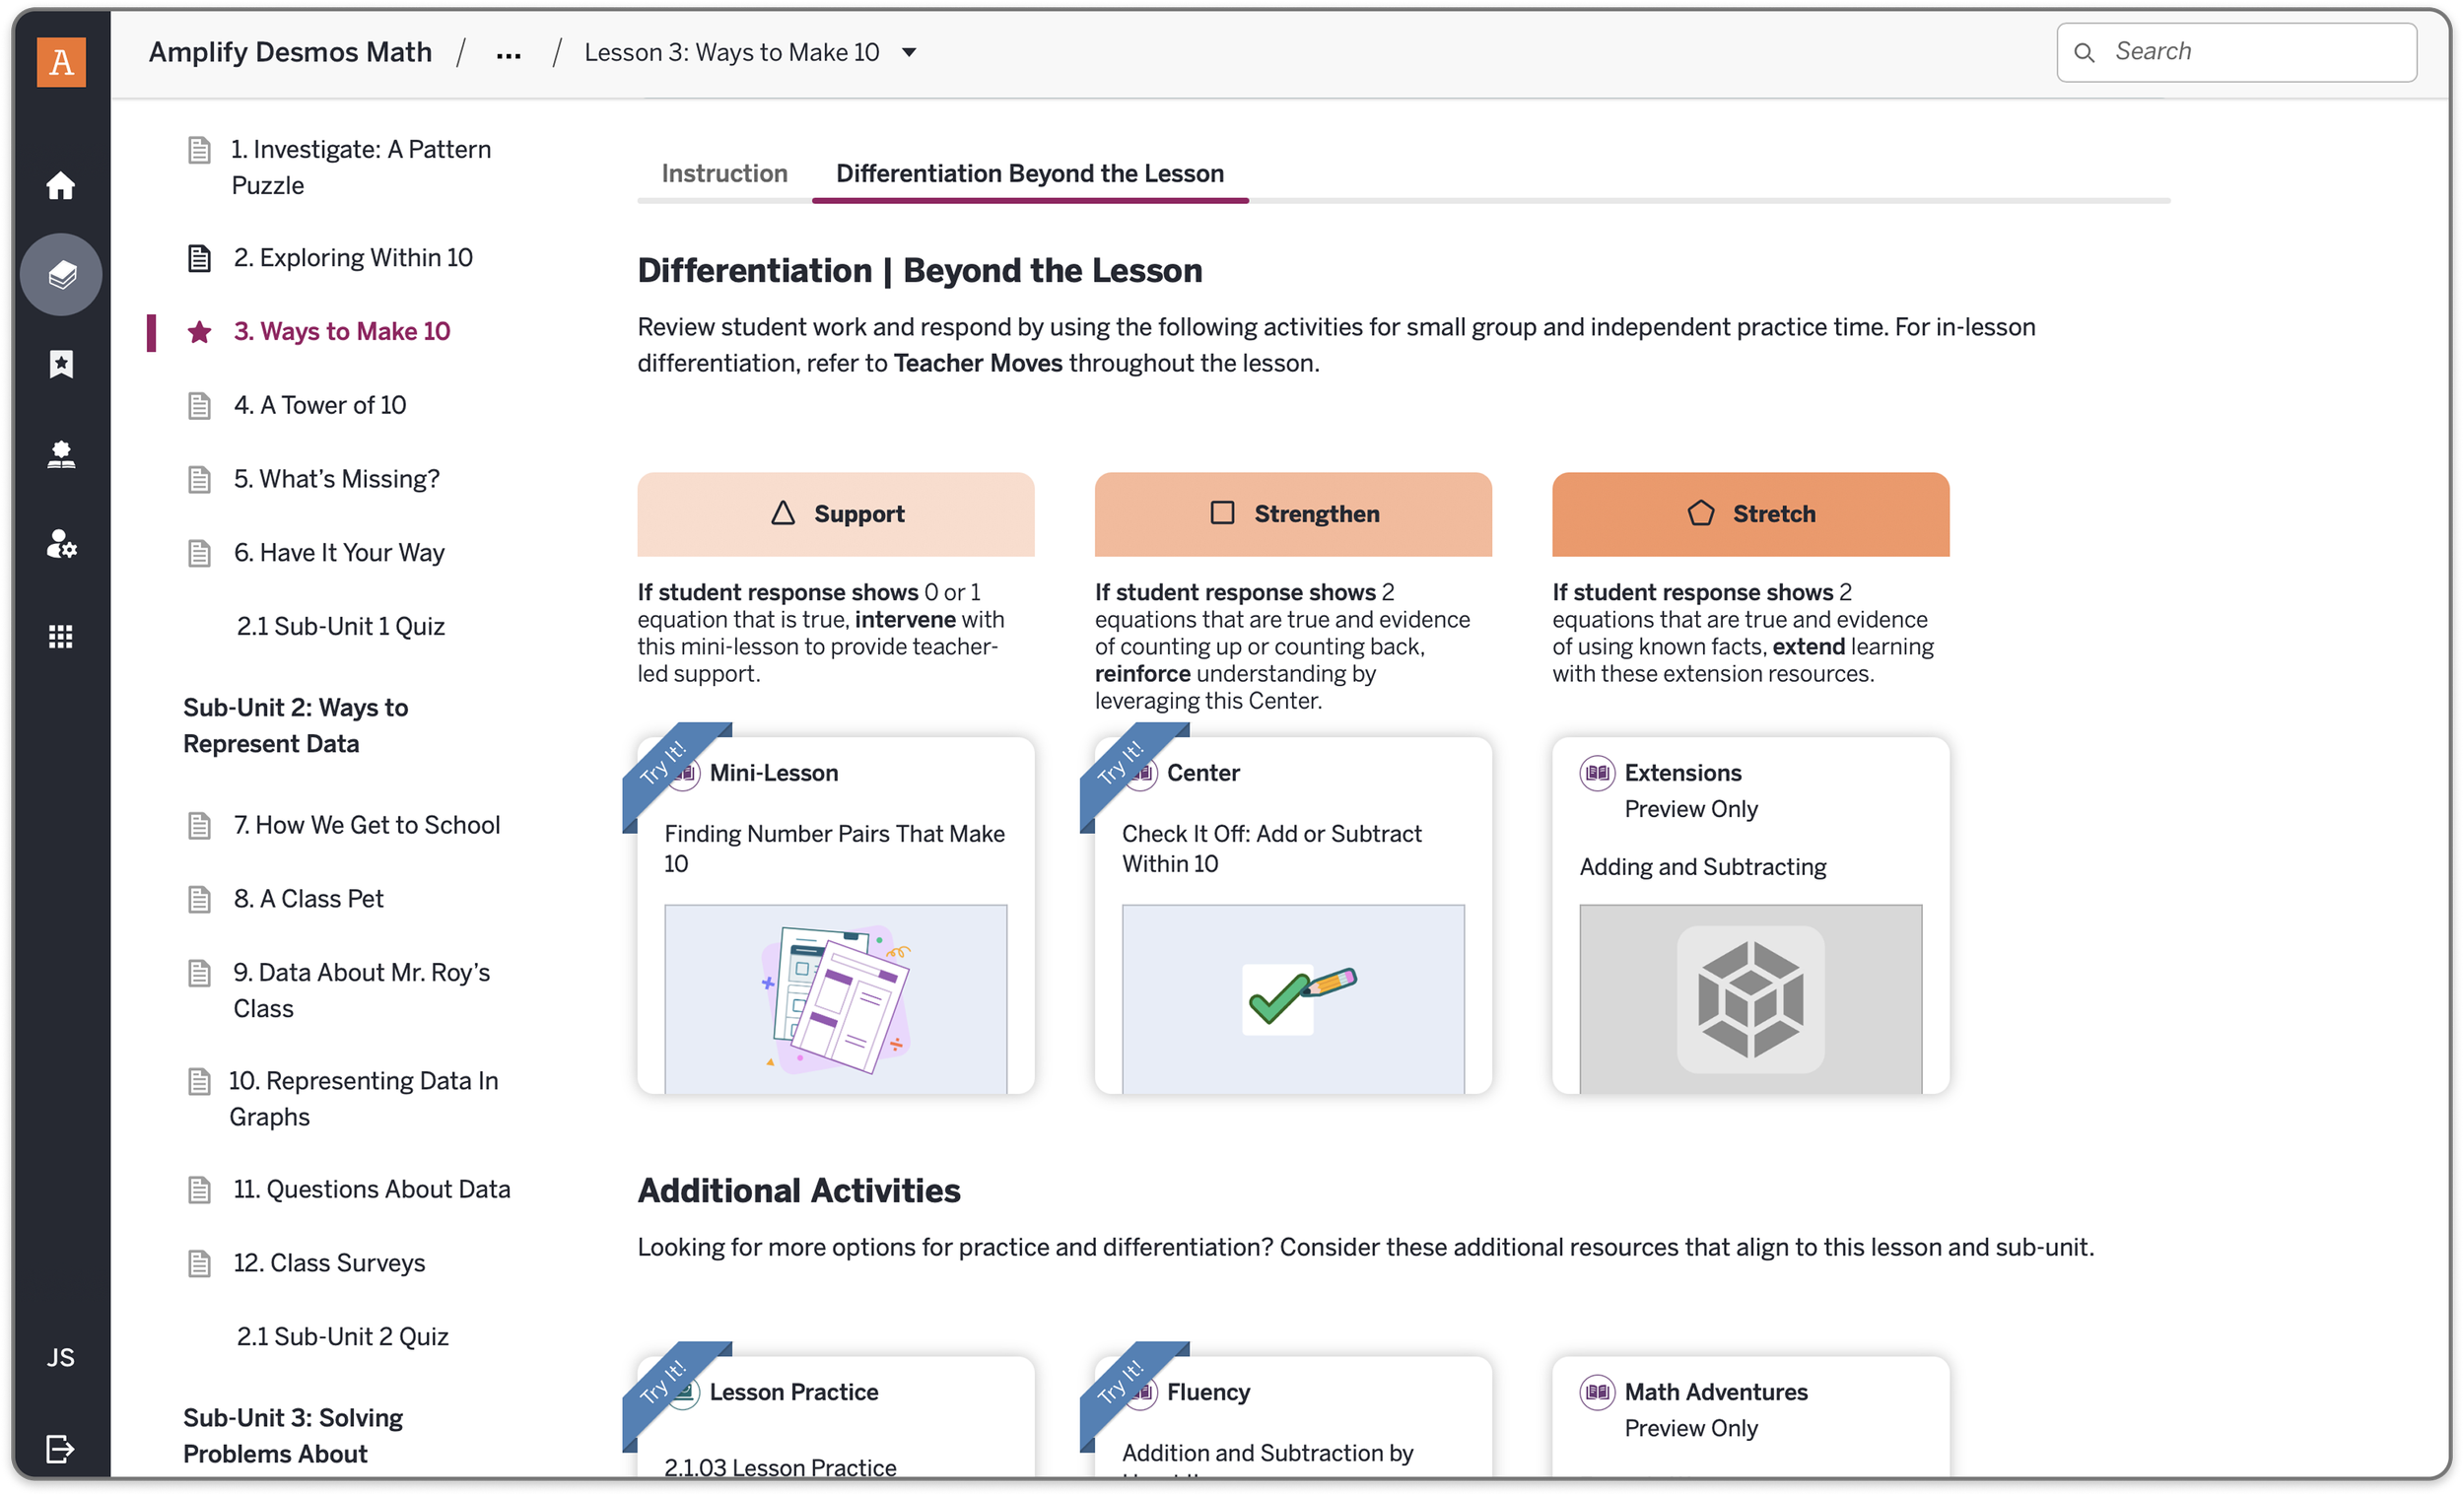Open the bookmarked star page icon

point(61,364)
